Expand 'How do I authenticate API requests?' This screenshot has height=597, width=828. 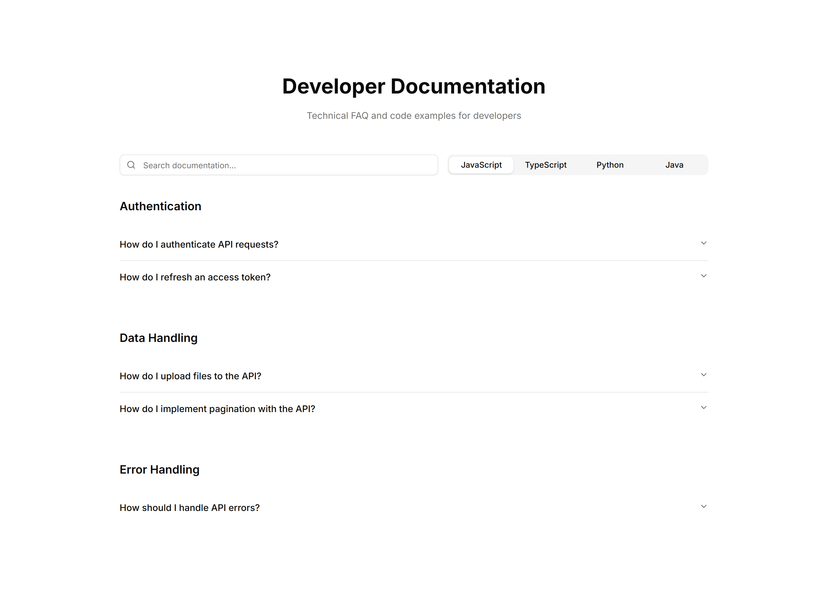tap(413, 244)
